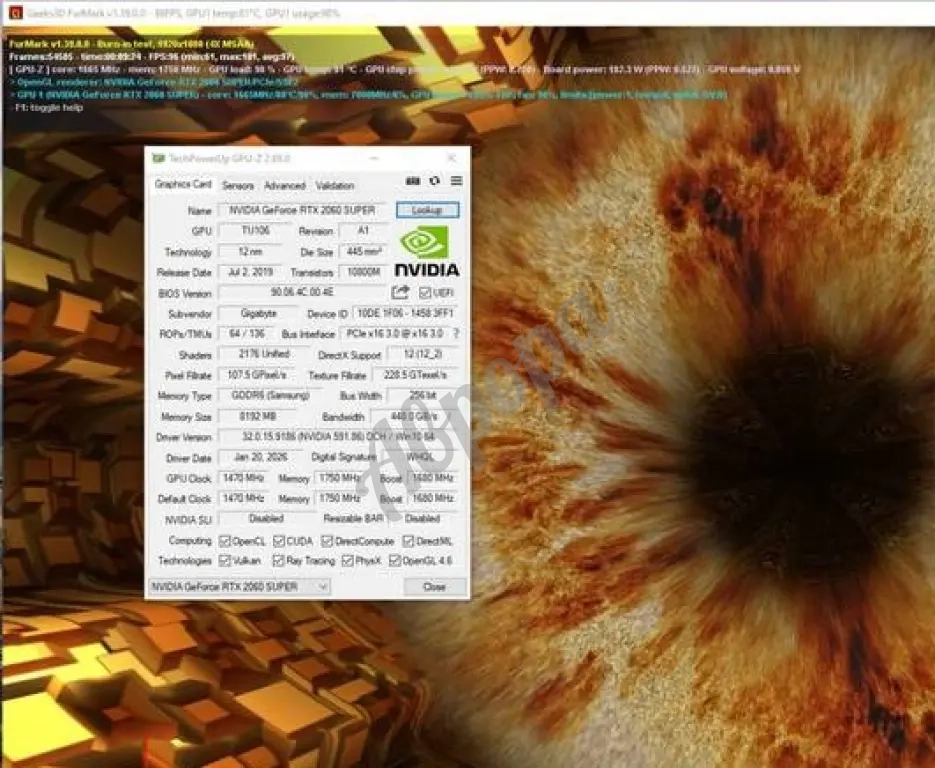
Task: Toggle the DirectCompute checkbox
Action: 327,541
